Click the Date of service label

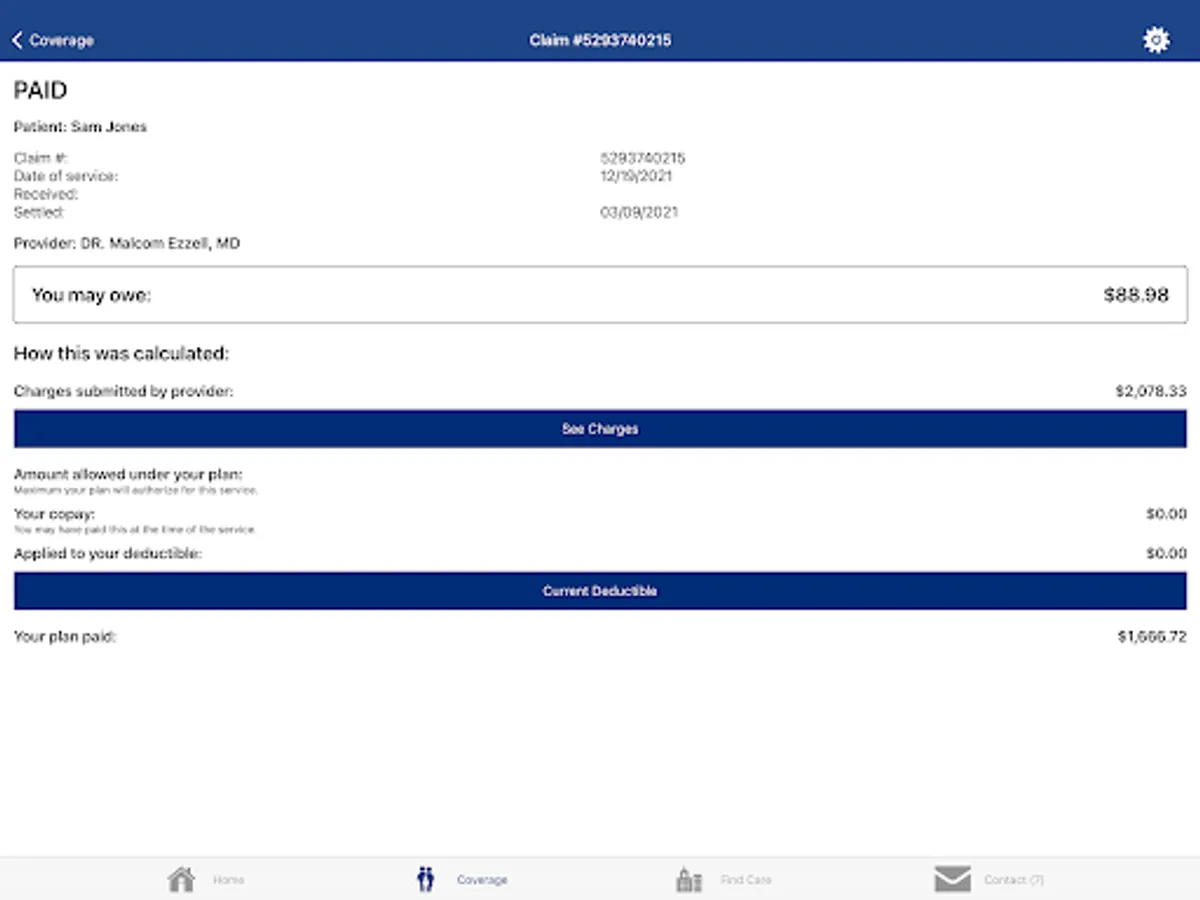(x=65, y=176)
